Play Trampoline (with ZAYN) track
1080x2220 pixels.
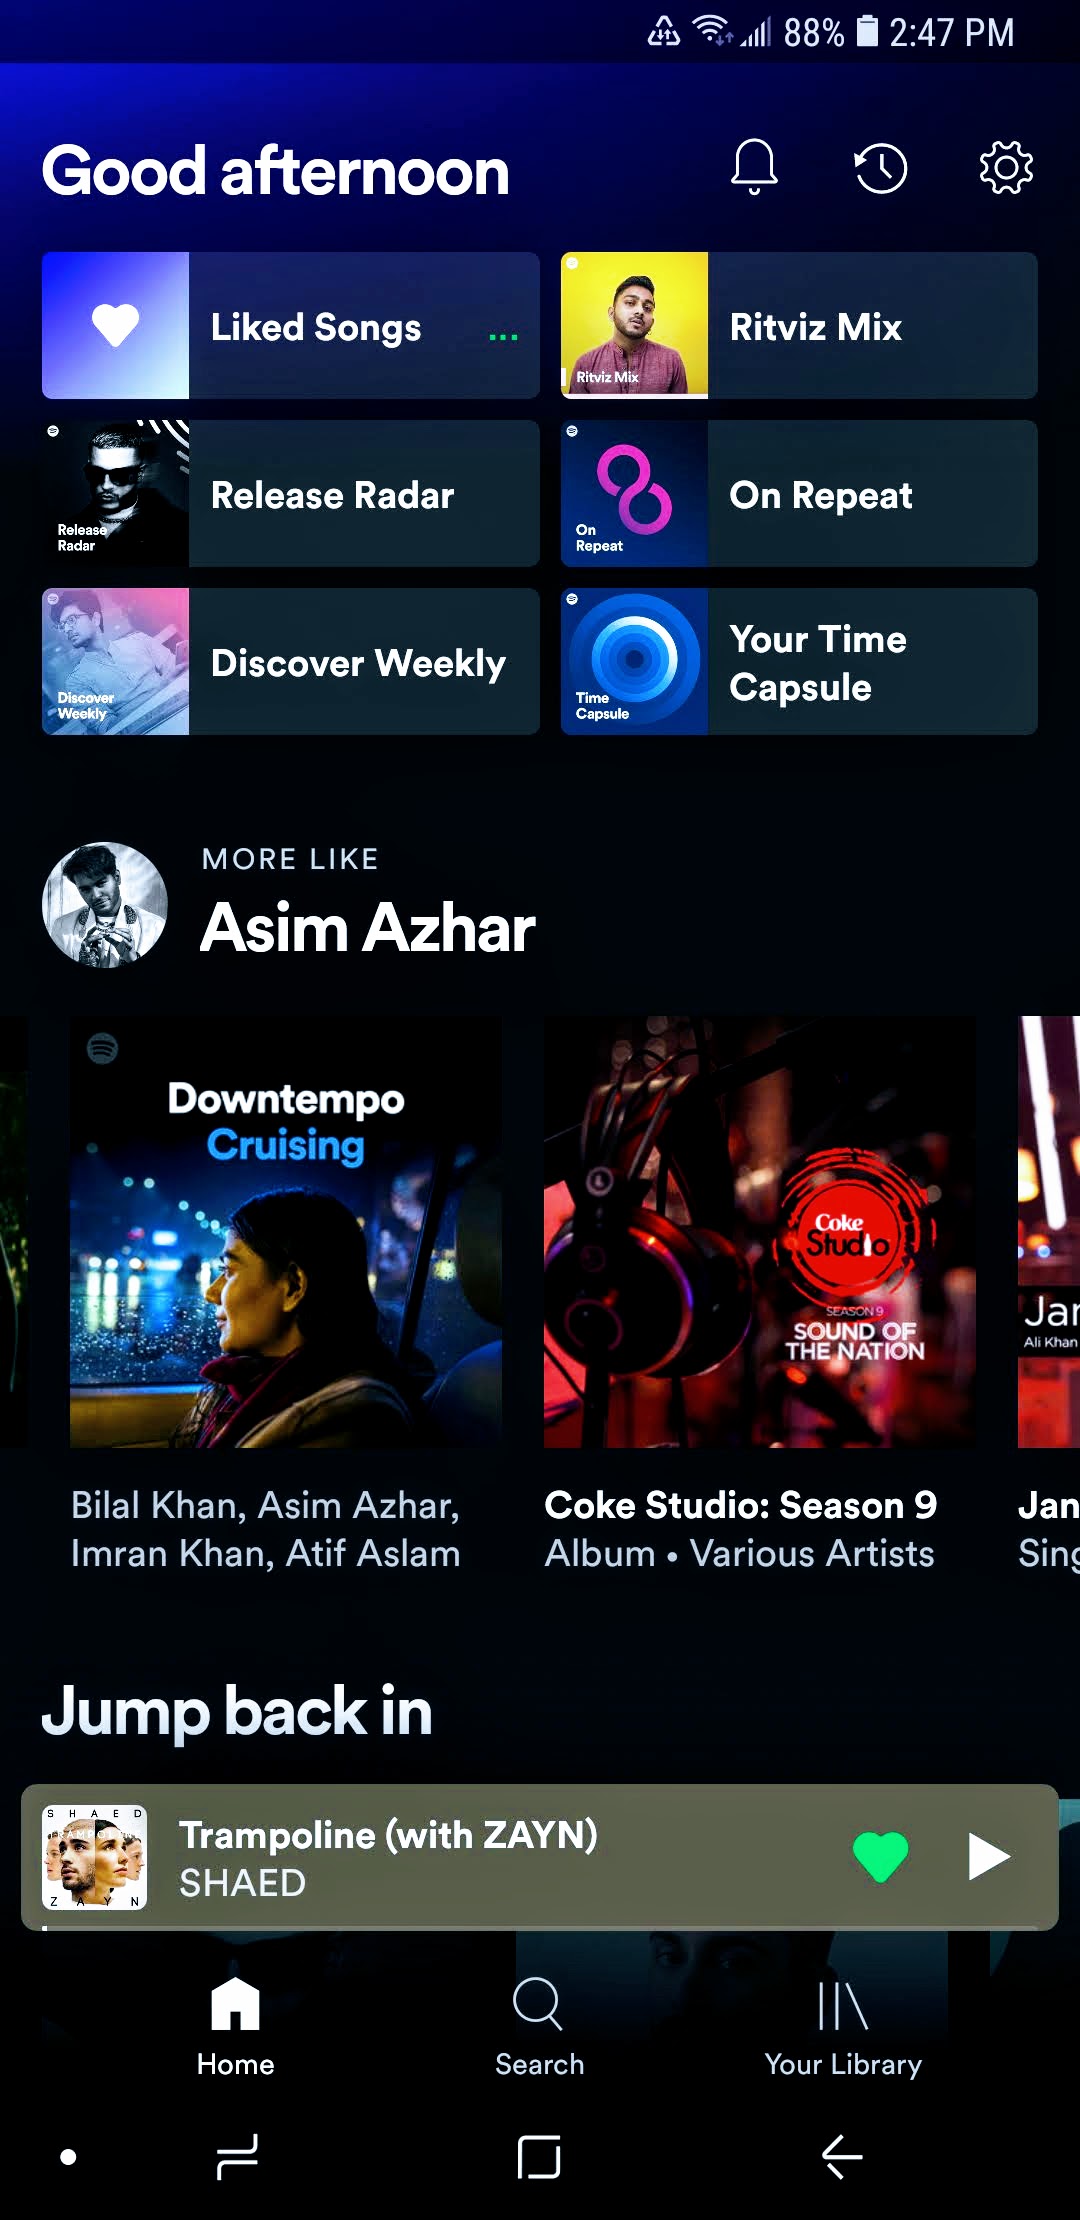(x=988, y=1857)
